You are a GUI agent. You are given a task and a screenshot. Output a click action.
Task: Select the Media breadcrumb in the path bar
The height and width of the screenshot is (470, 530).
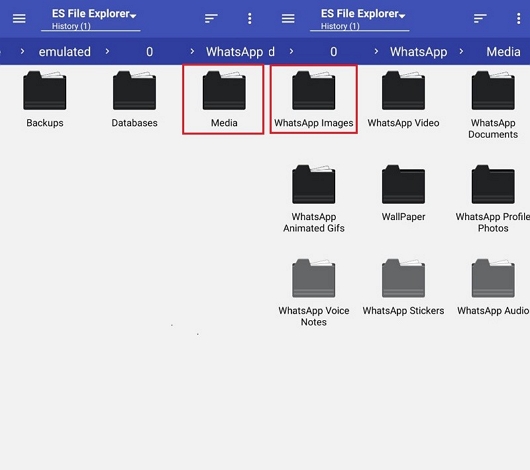click(x=503, y=52)
